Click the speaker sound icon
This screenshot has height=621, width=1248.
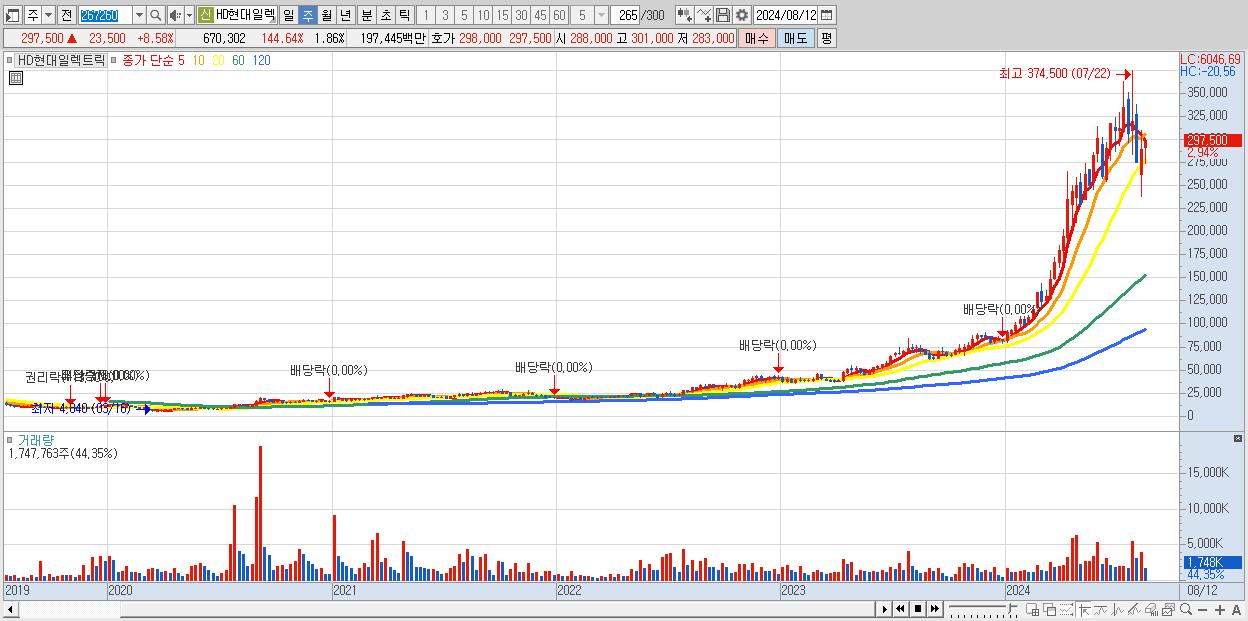coord(175,15)
